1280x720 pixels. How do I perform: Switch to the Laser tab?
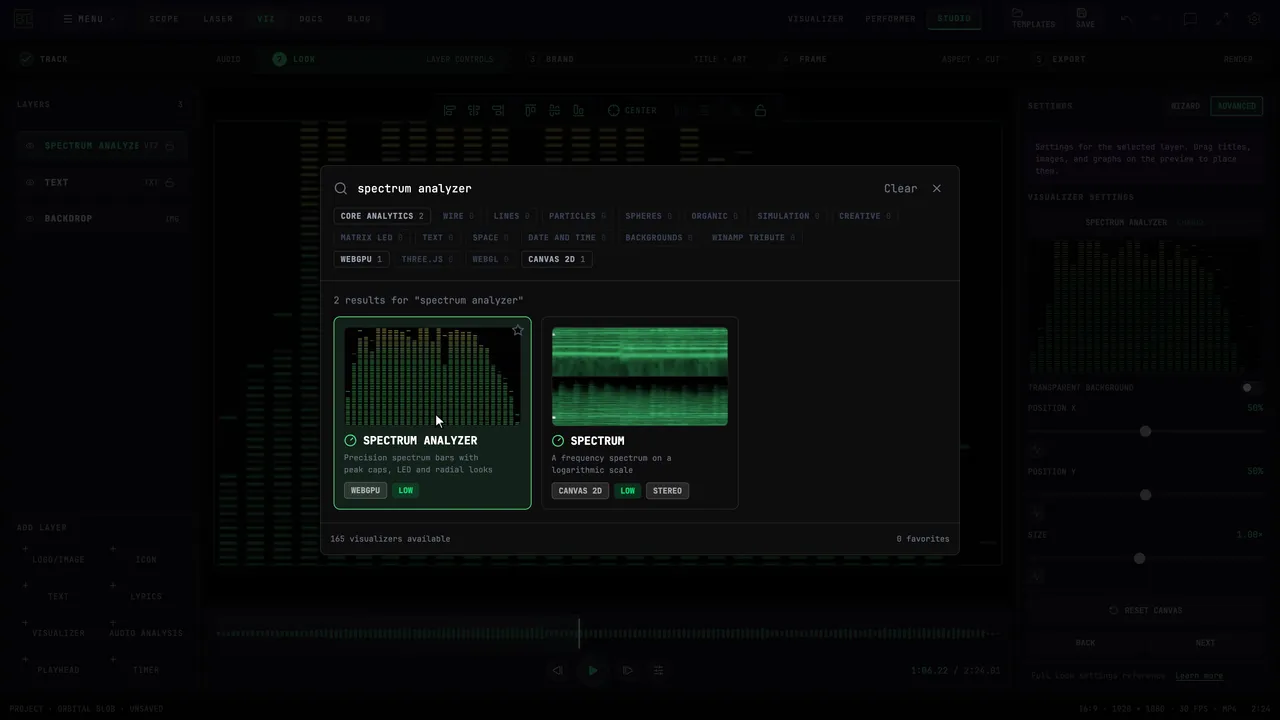(218, 19)
